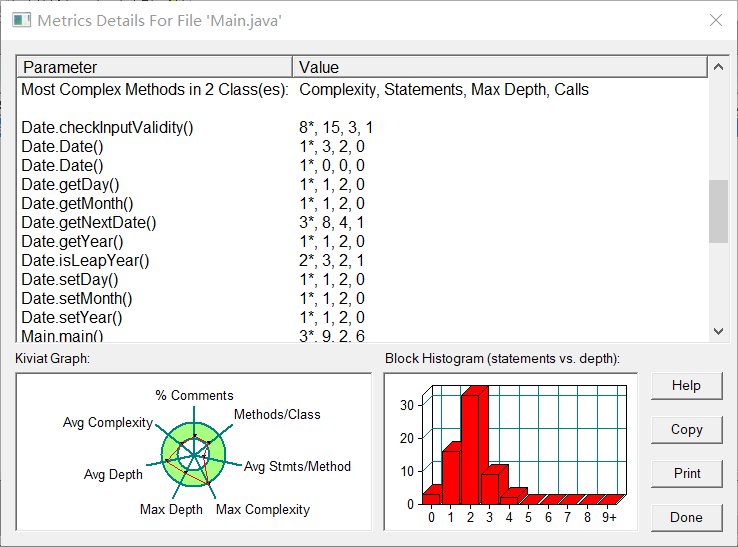Click the scrollbar up arrow
The image size is (738, 547).
(x=718, y=67)
